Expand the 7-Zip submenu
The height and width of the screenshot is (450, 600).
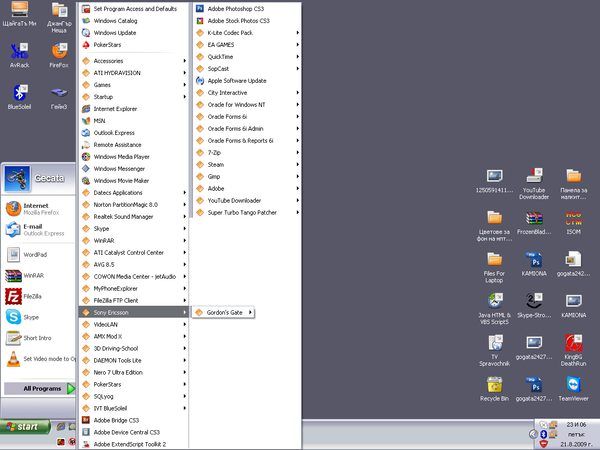(246, 153)
